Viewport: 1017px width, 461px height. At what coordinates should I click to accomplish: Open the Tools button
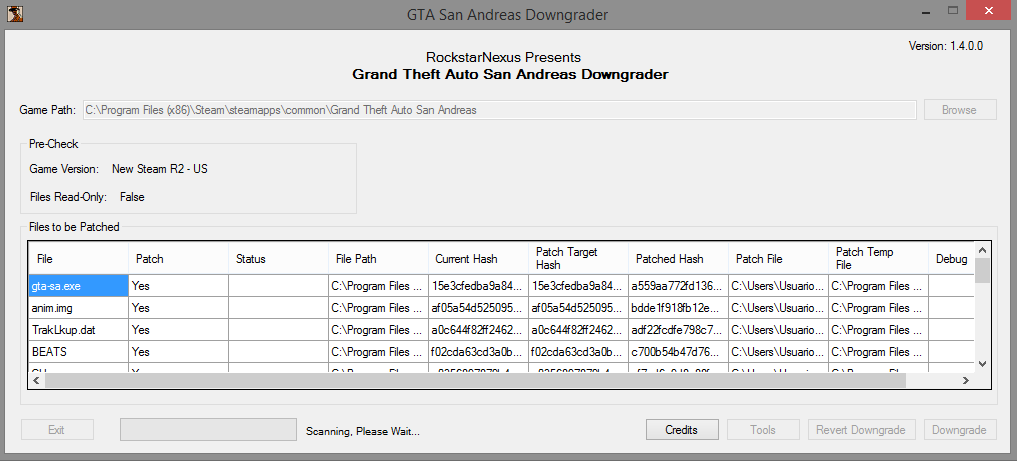(763, 430)
